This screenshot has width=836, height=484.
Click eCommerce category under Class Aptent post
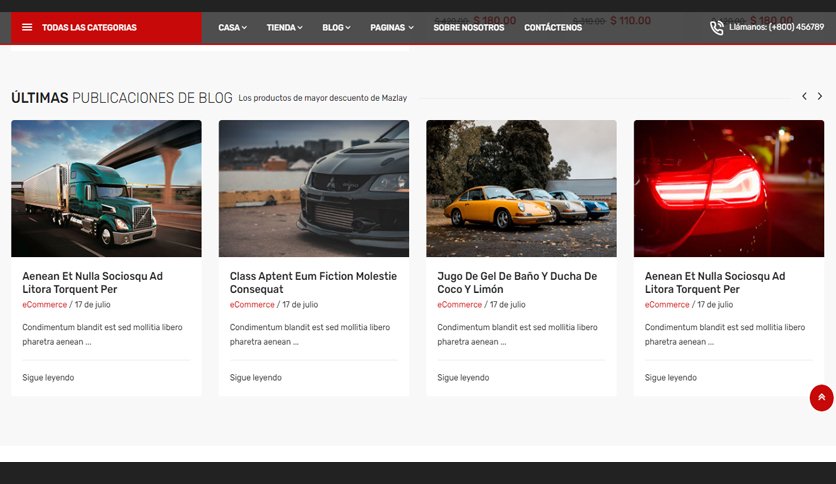[x=252, y=304]
